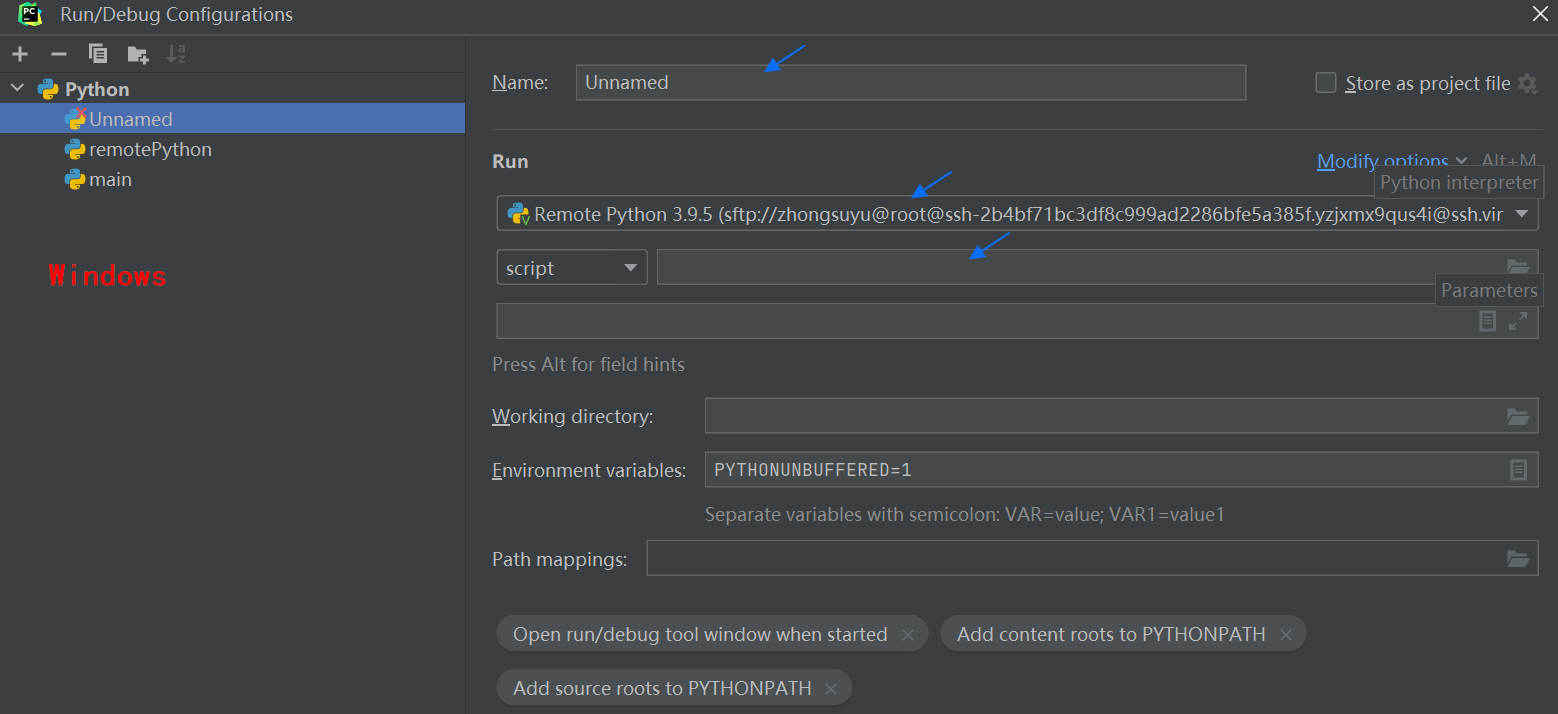
Task: Expand the Parameters field editor
Action: coord(1518,321)
